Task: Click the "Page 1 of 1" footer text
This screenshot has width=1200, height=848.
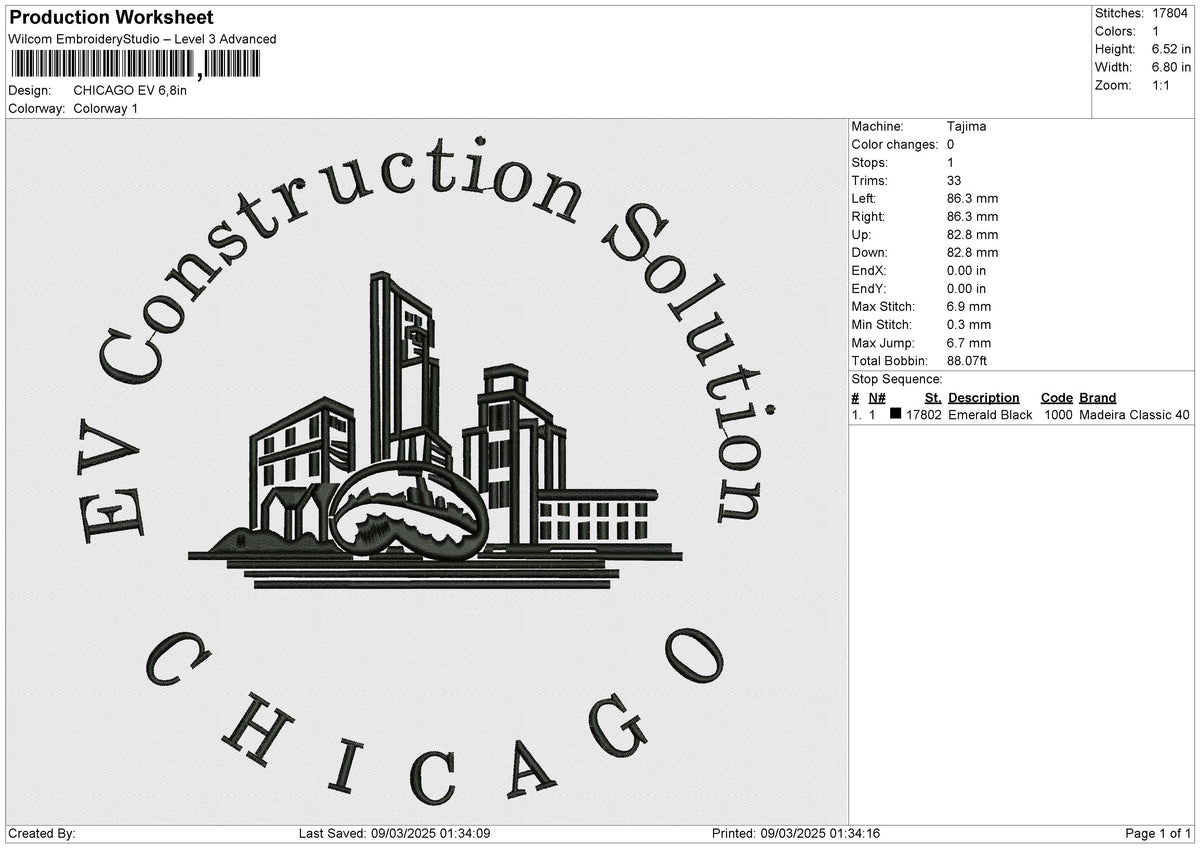Action: coord(1158,834)
